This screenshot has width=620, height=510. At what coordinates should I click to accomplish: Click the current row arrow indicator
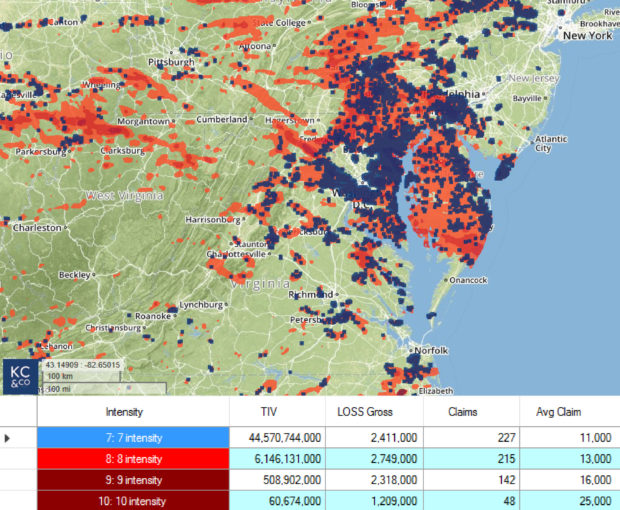pos(9,437)
